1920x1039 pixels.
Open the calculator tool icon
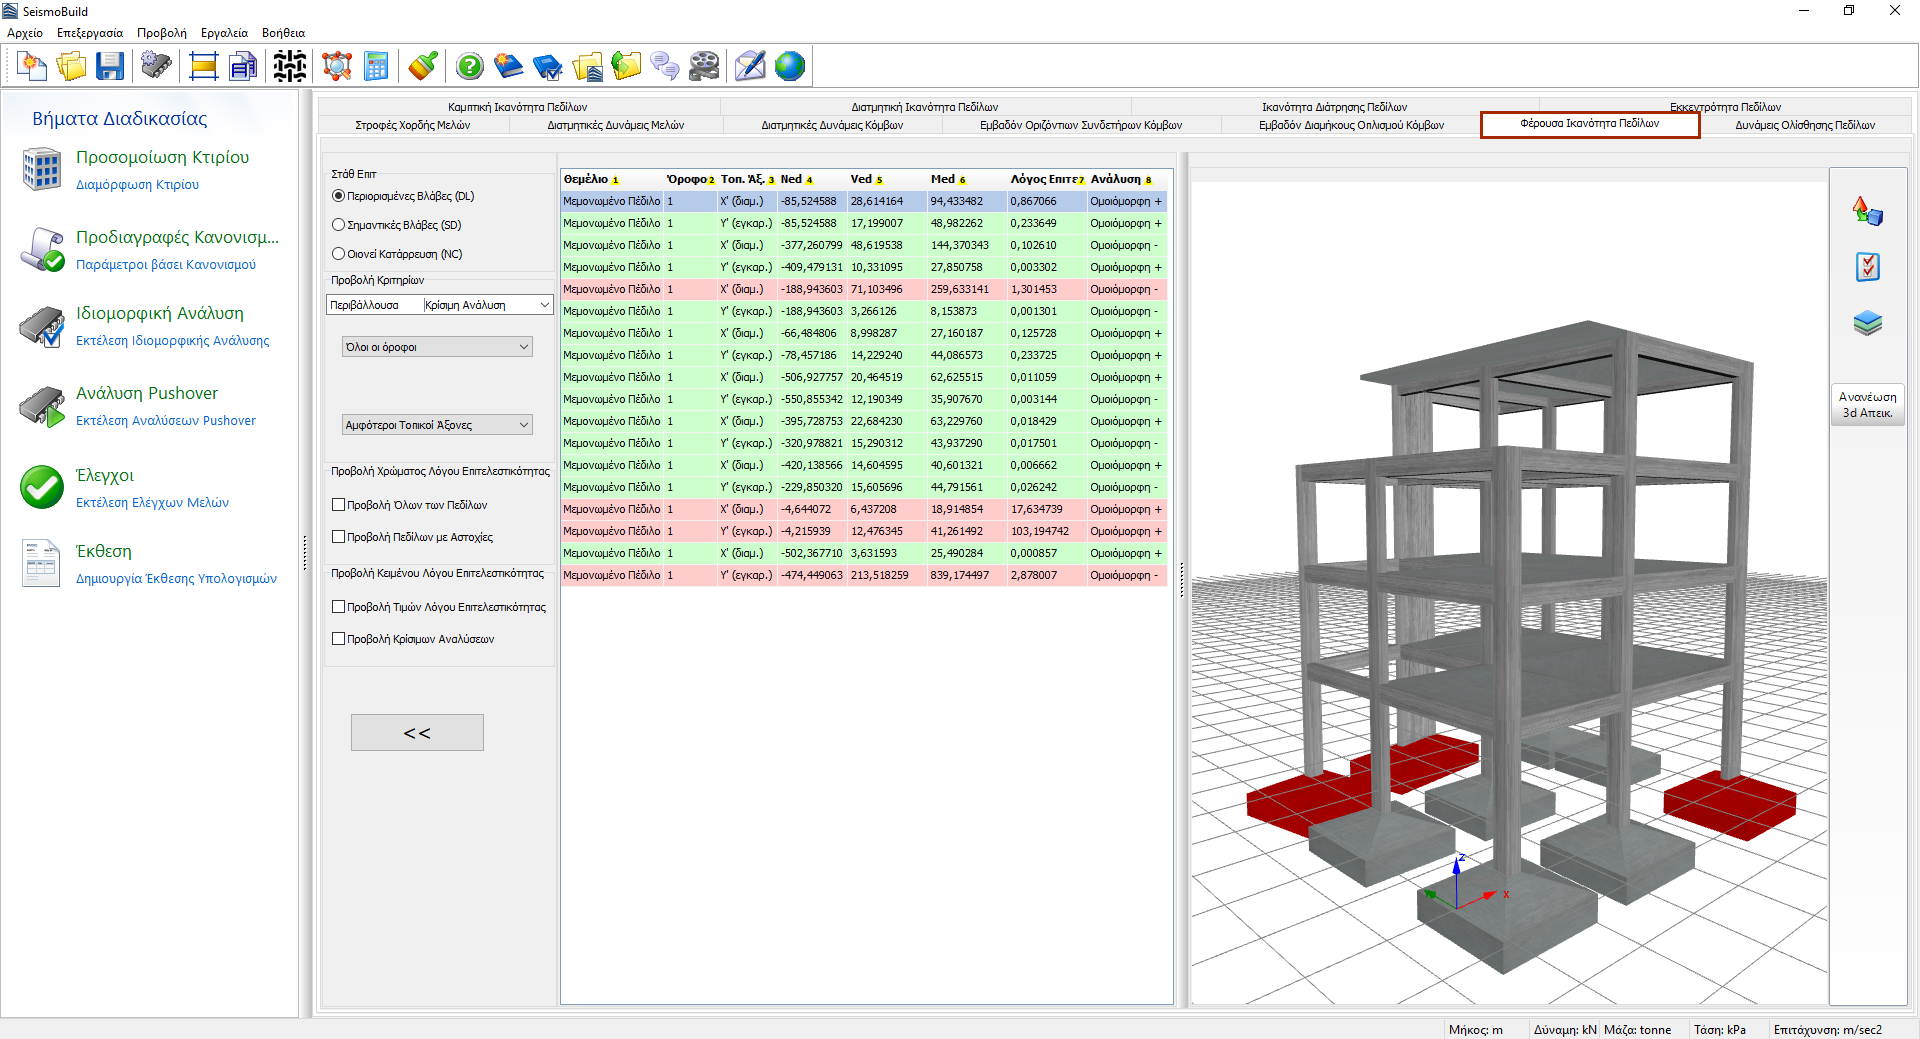[376, 67]
